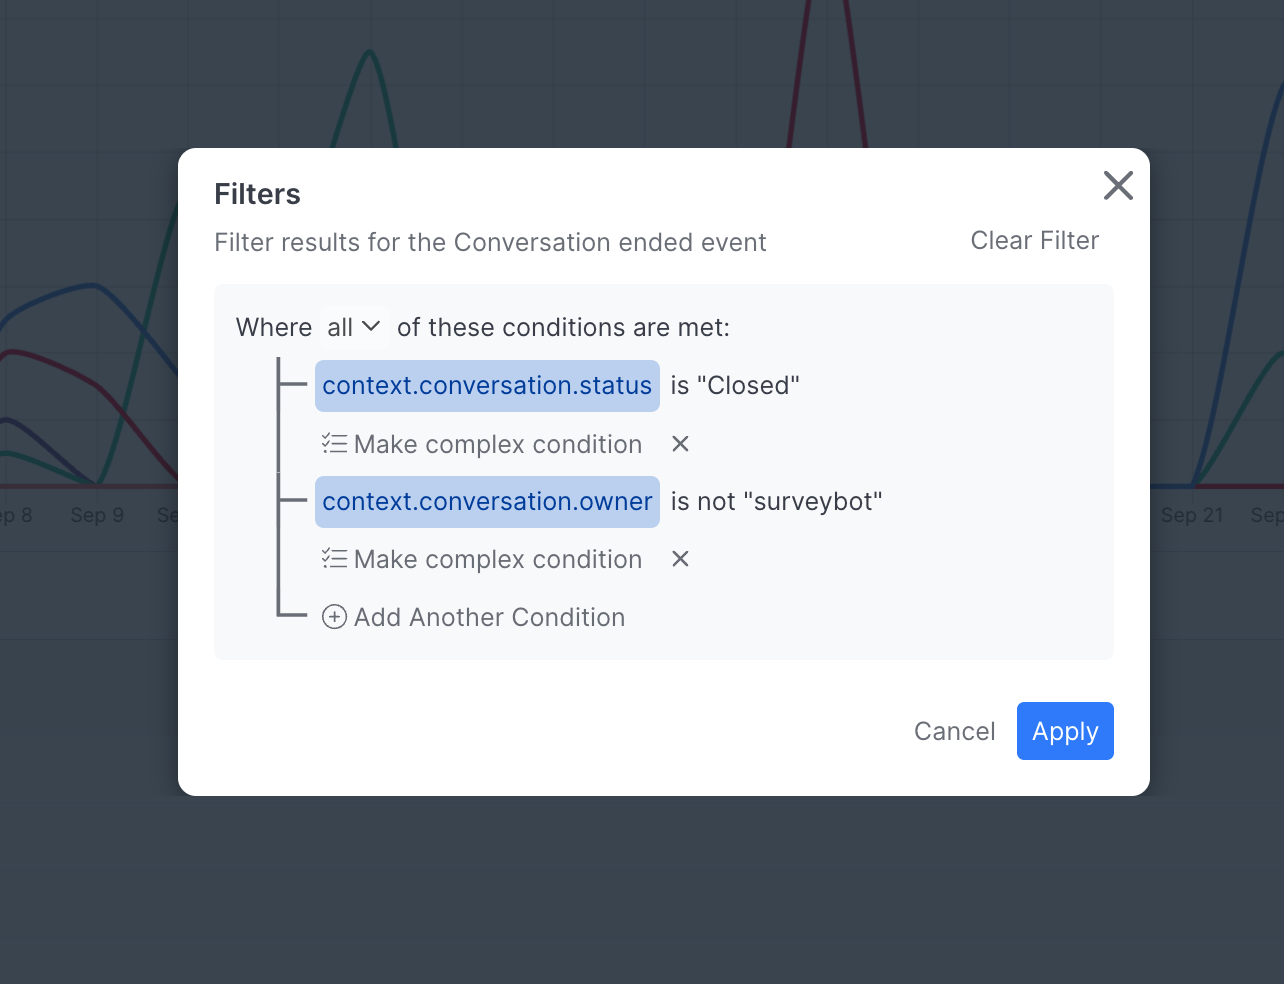Click "Make complex condition" text under status

tap(498, 444)
